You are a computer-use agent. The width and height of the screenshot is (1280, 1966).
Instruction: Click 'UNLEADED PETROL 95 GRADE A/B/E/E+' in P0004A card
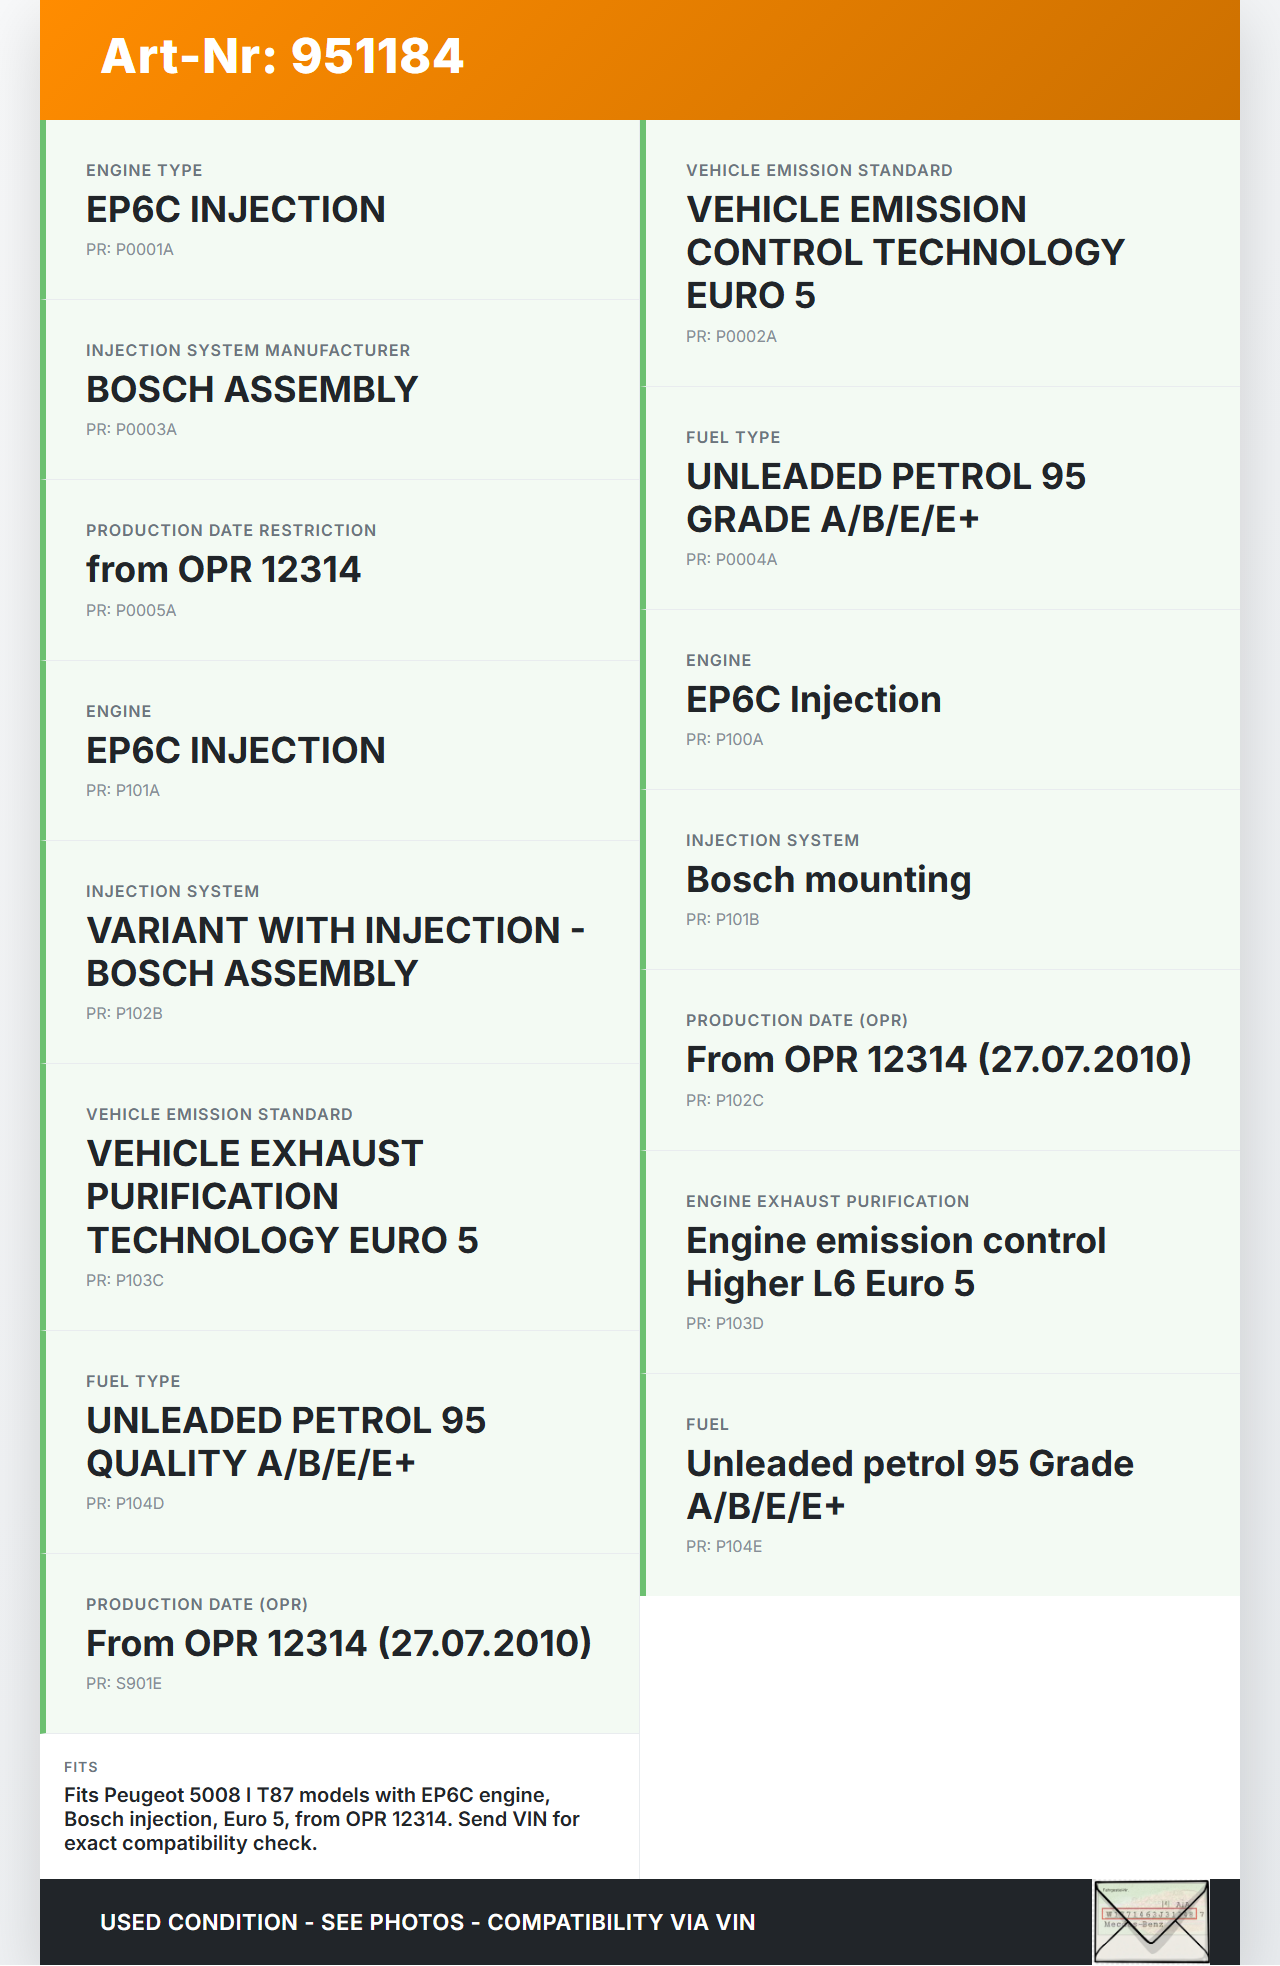tap(885, 498)
